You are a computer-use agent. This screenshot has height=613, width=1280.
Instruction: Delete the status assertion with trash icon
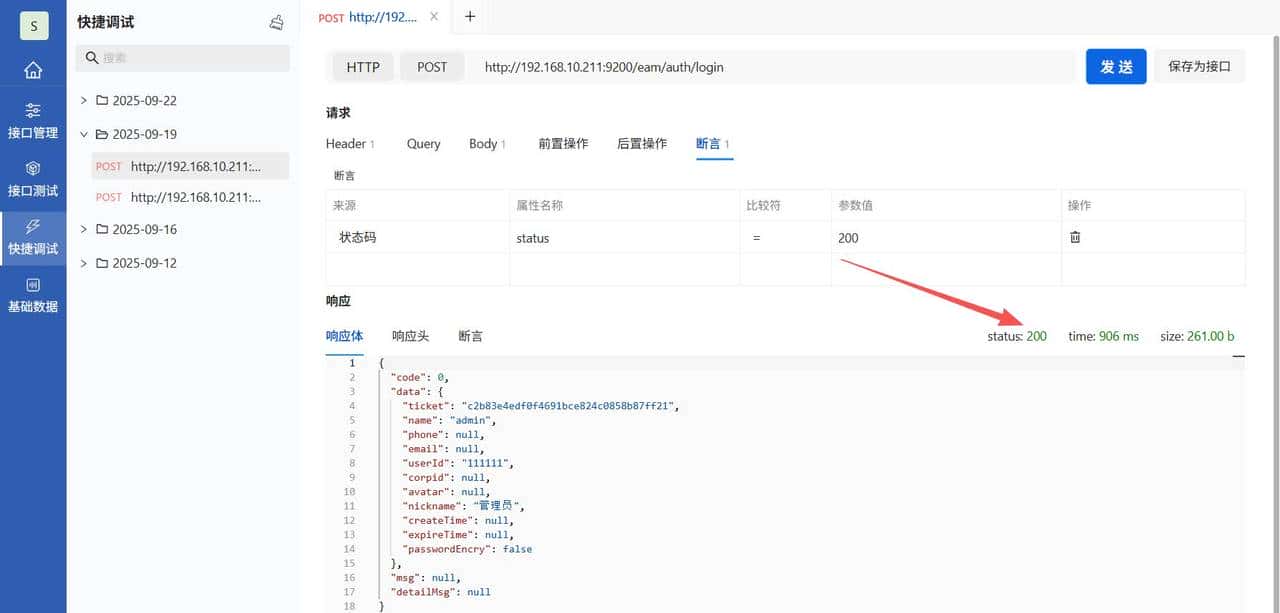tap(1075, 237)
